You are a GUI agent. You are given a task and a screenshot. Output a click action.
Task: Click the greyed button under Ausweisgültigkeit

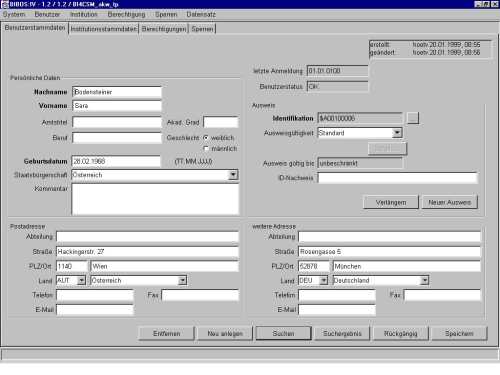coord(387,149)
